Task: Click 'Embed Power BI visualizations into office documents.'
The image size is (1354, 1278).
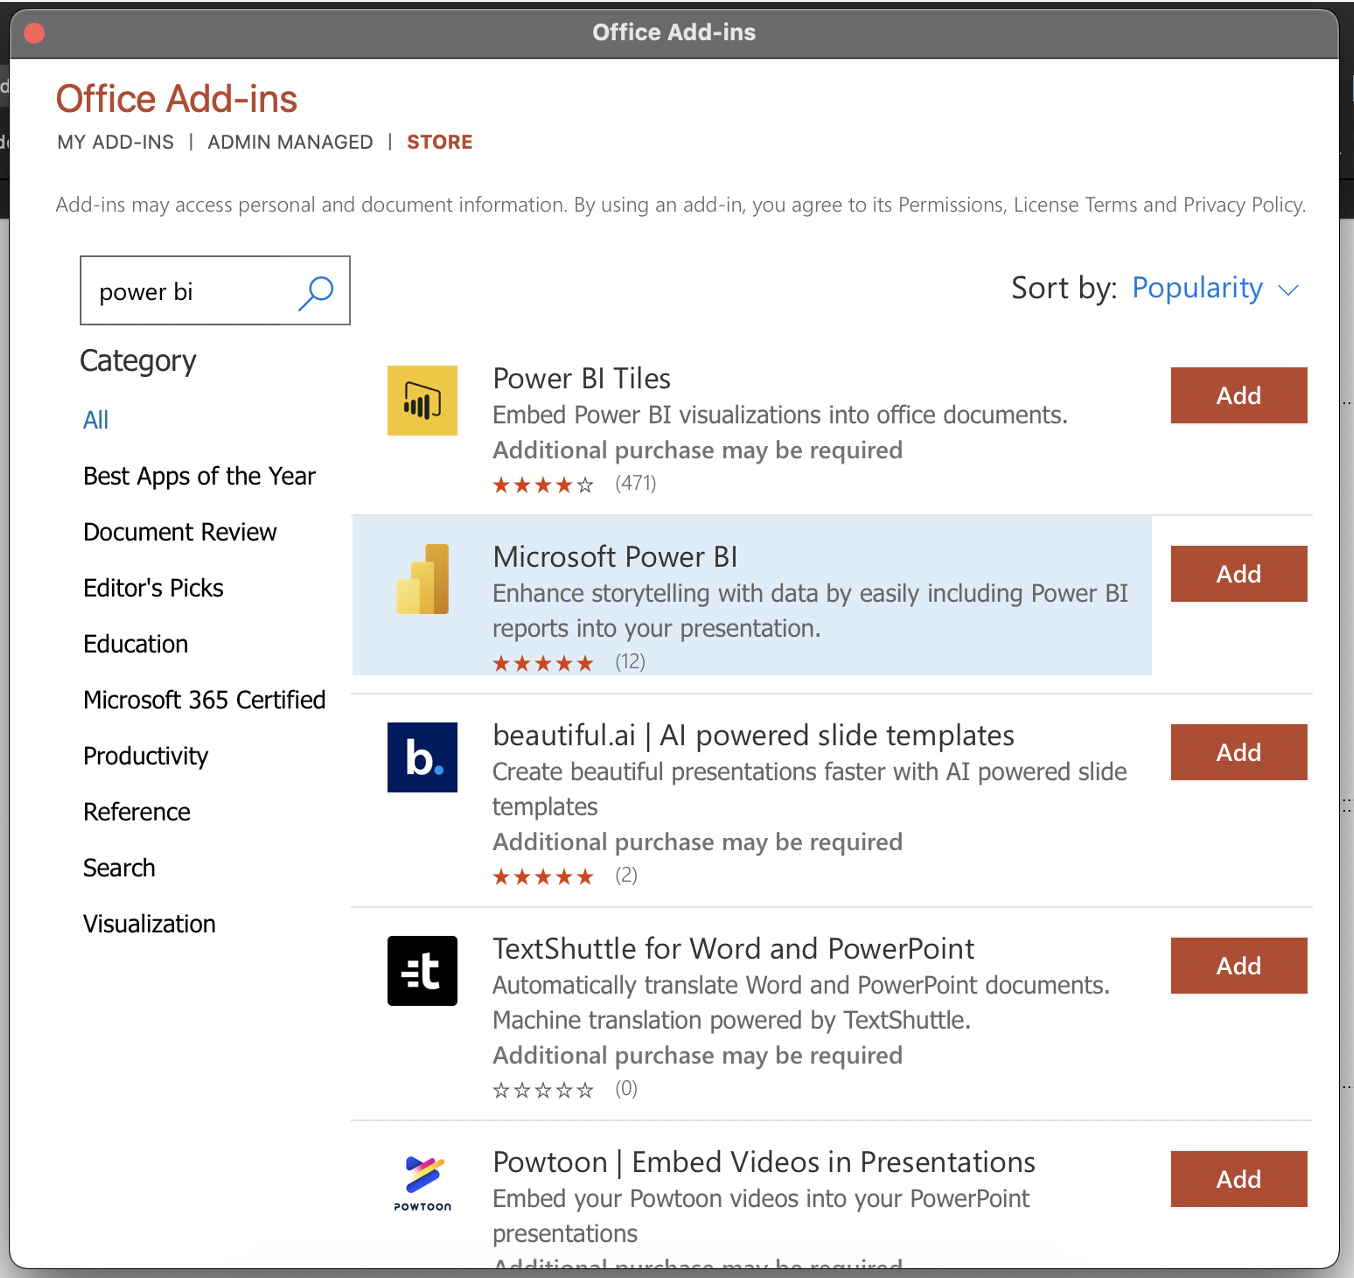Action: [x=780, y=415]
